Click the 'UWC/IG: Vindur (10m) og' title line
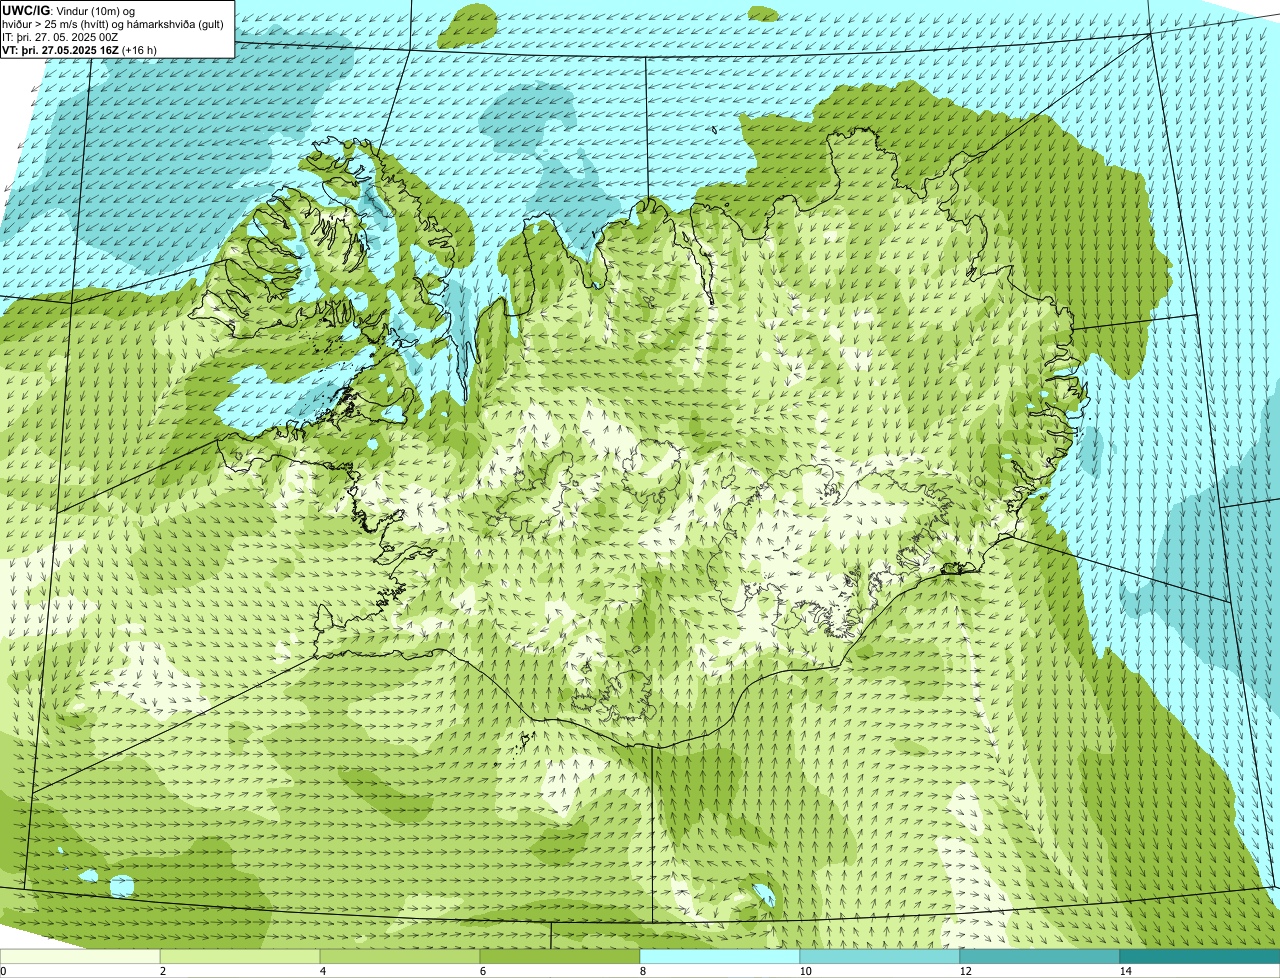1280x978 pixels. coord(69,10)
